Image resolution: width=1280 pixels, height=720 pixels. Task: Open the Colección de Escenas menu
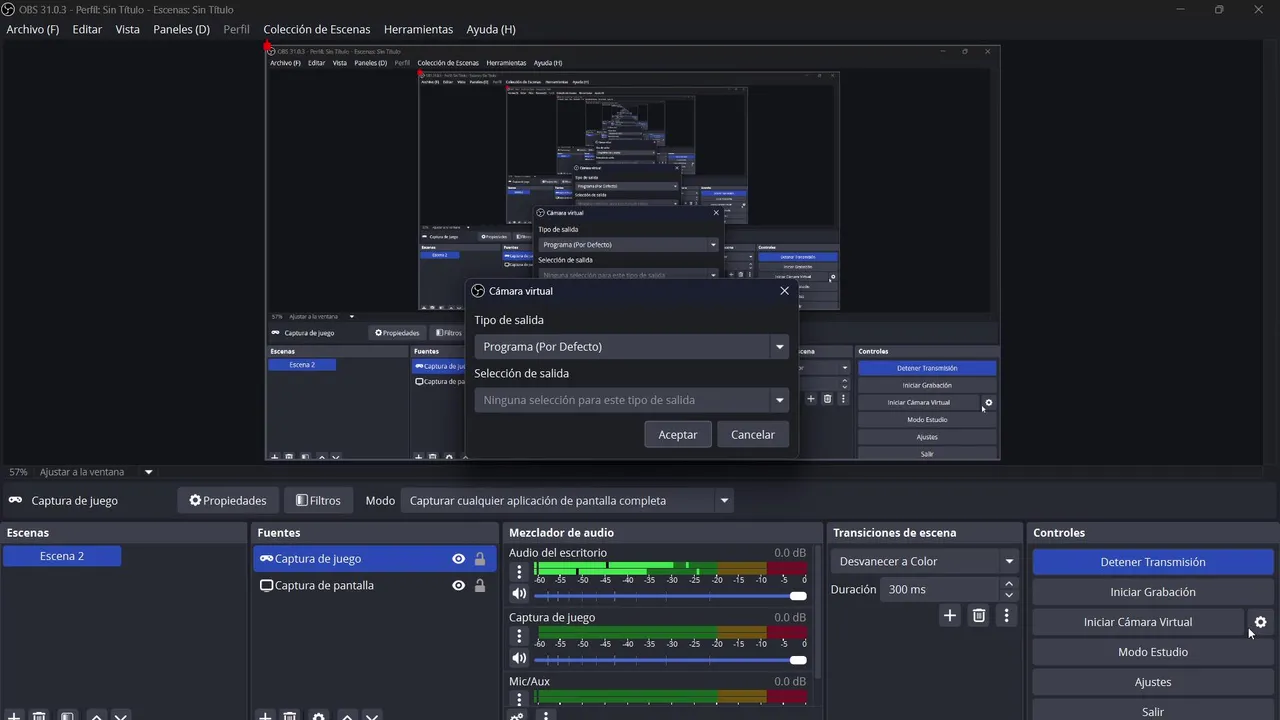[x=317, y=29]
